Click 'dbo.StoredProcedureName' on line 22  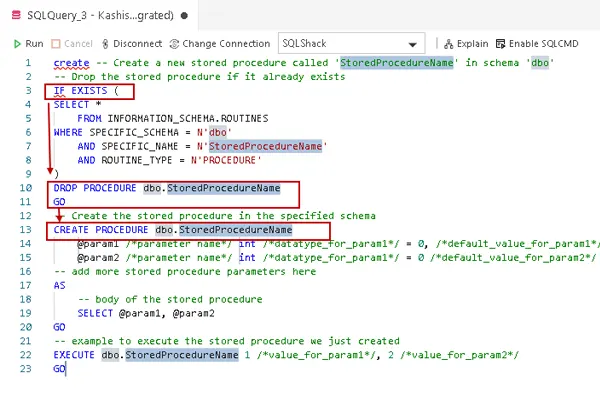point(170,355)
